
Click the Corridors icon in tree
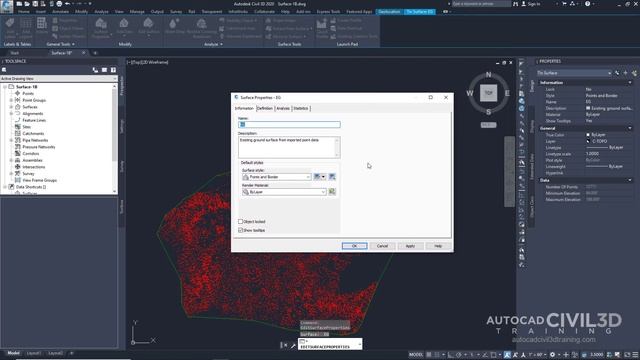click(18, 153)
